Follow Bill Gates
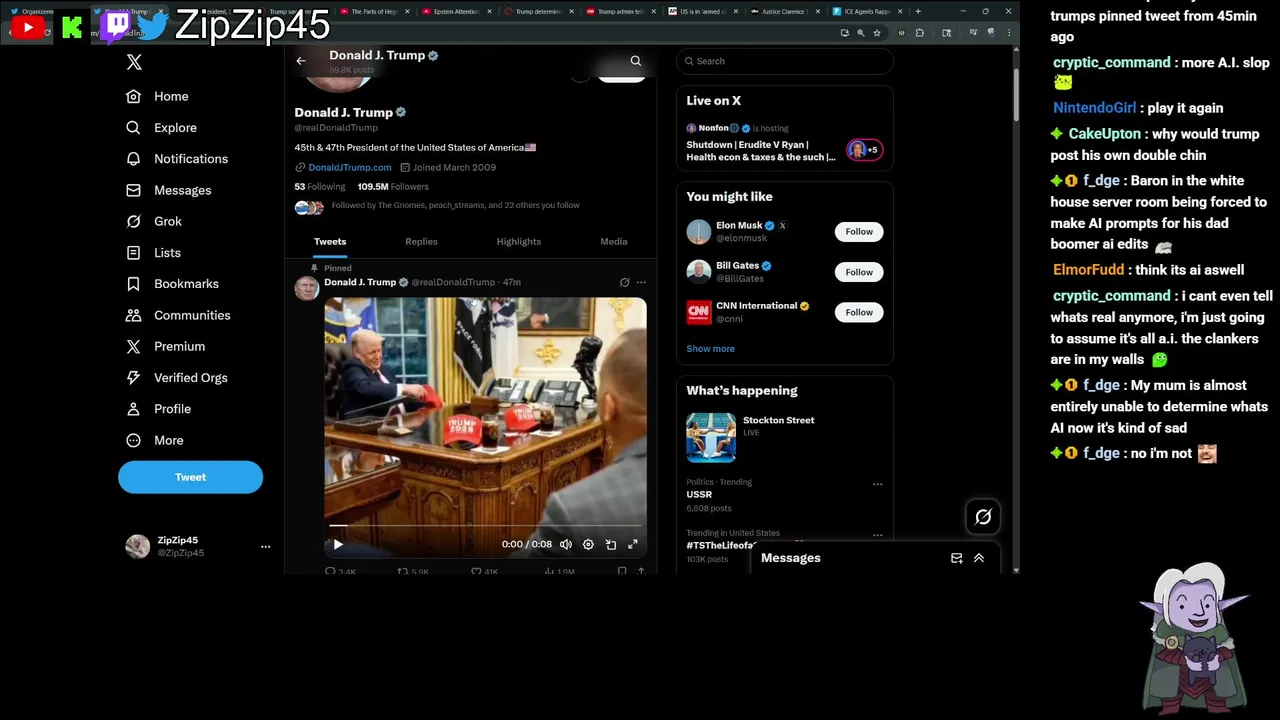 pyautogui.click(x=859, y=272)
